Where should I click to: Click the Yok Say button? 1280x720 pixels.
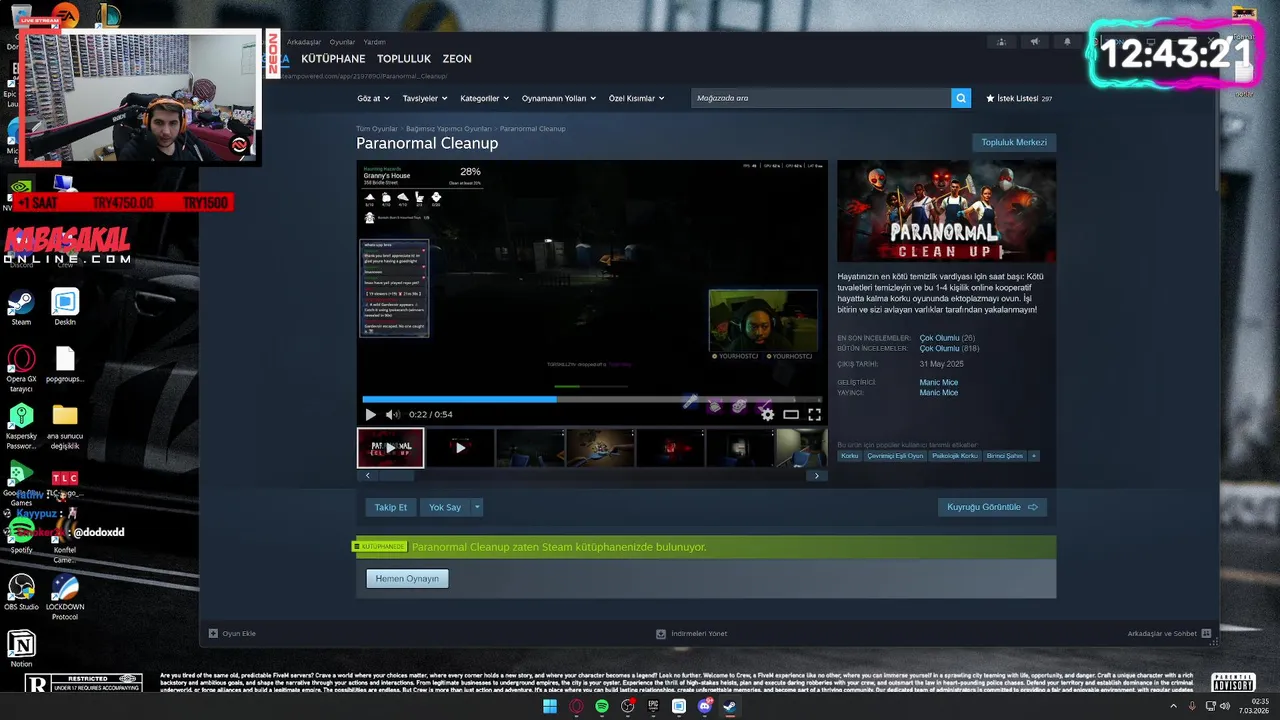[445, 507]
